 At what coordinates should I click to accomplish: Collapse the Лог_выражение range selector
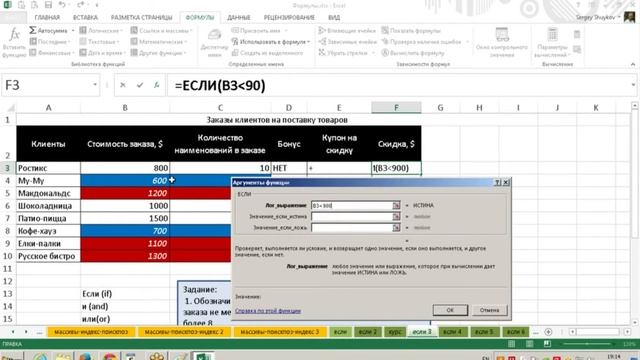396,205
